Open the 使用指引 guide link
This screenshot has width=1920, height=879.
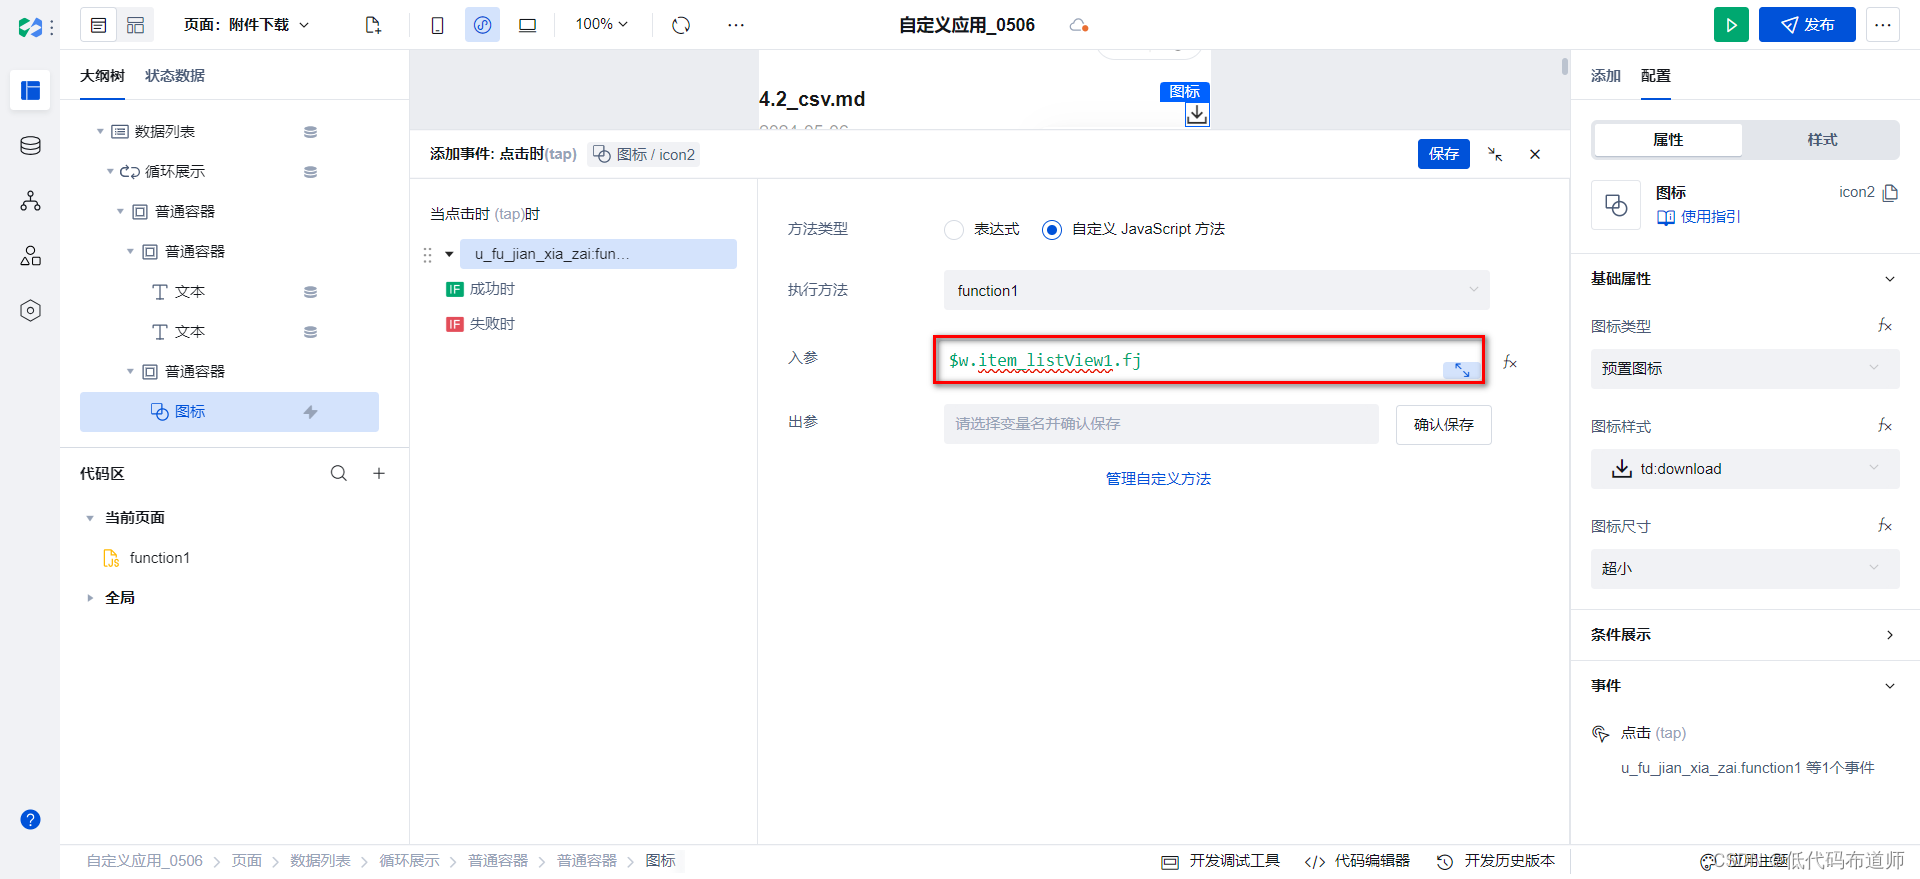[x=1699, y=217]
